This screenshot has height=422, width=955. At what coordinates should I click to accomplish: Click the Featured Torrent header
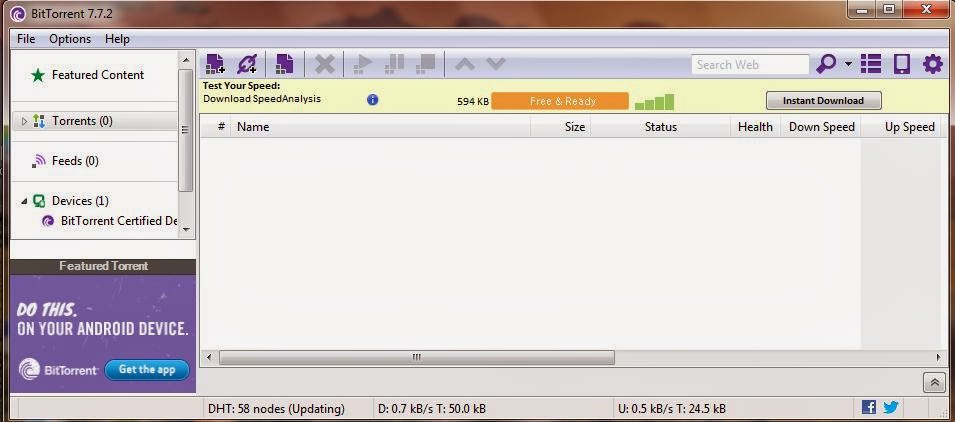pyautogui.click(x=103, y=266)
